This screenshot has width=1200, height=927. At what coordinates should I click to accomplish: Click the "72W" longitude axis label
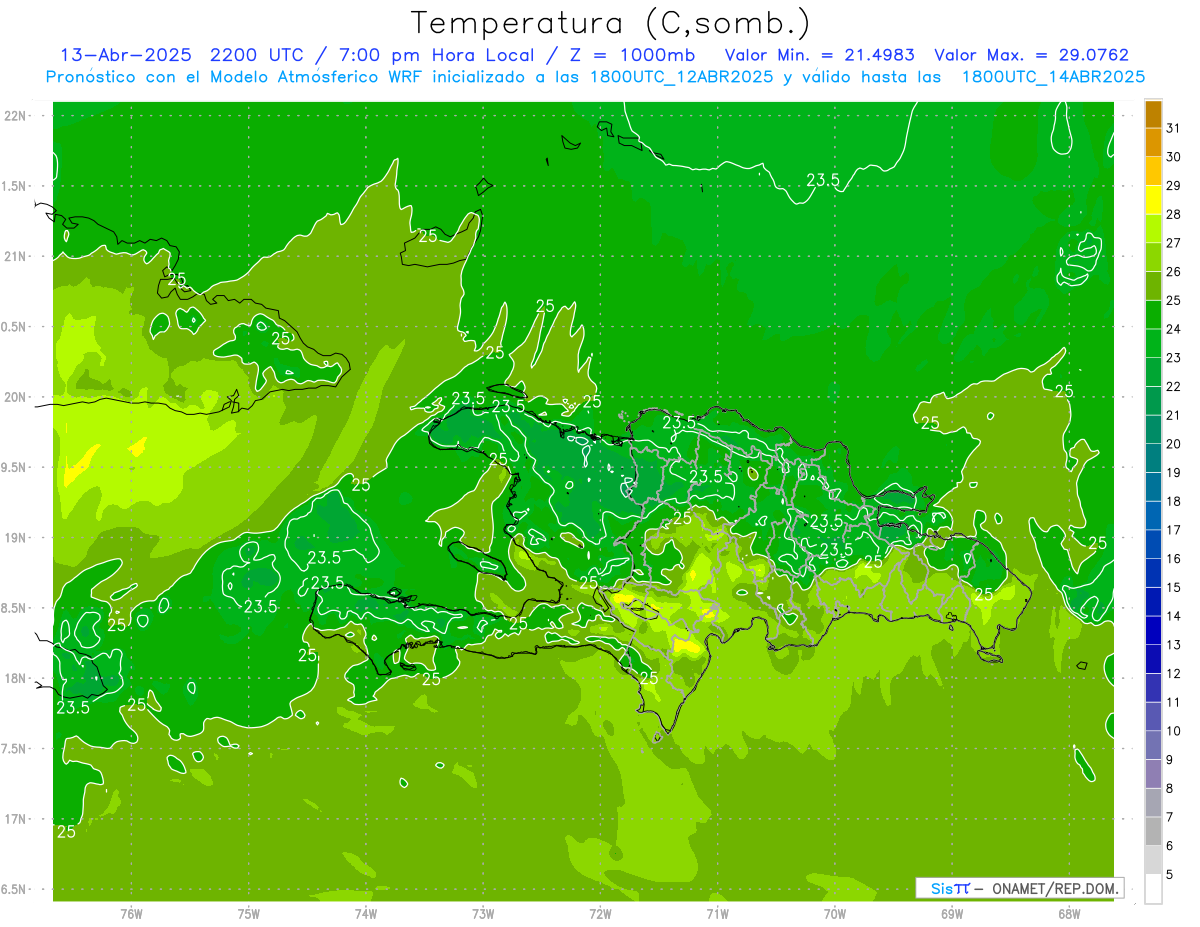(x=600, y=914)
